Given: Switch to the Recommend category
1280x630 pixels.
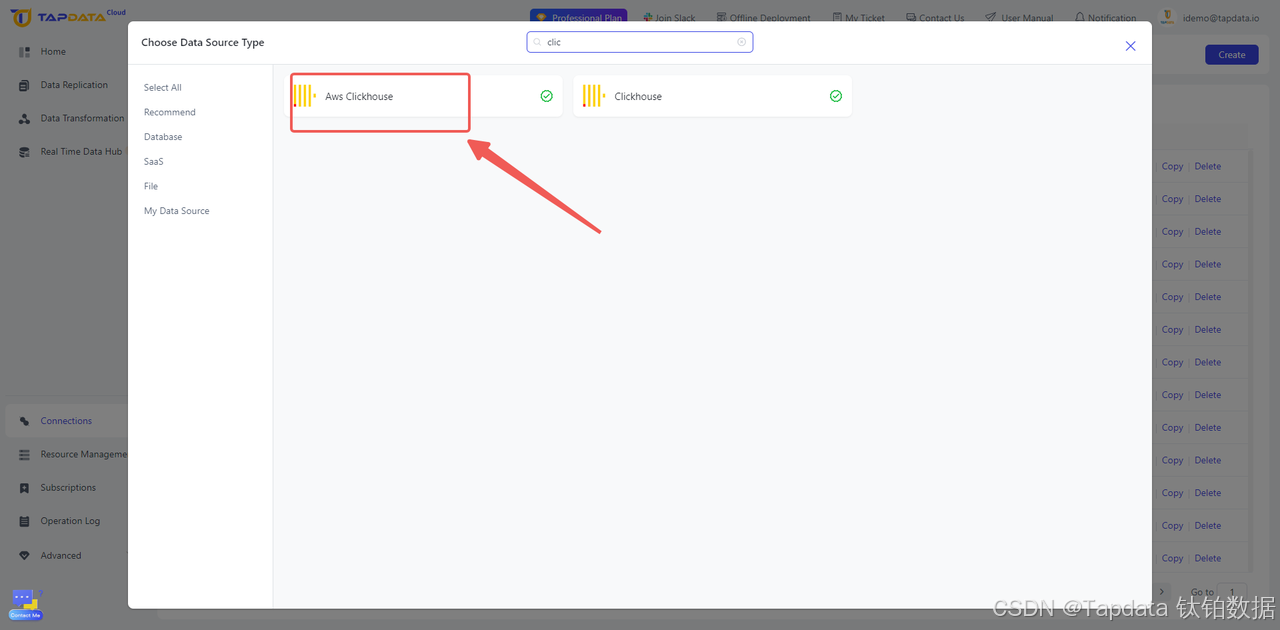Looking at the screenshot, I should pos(170,112).
